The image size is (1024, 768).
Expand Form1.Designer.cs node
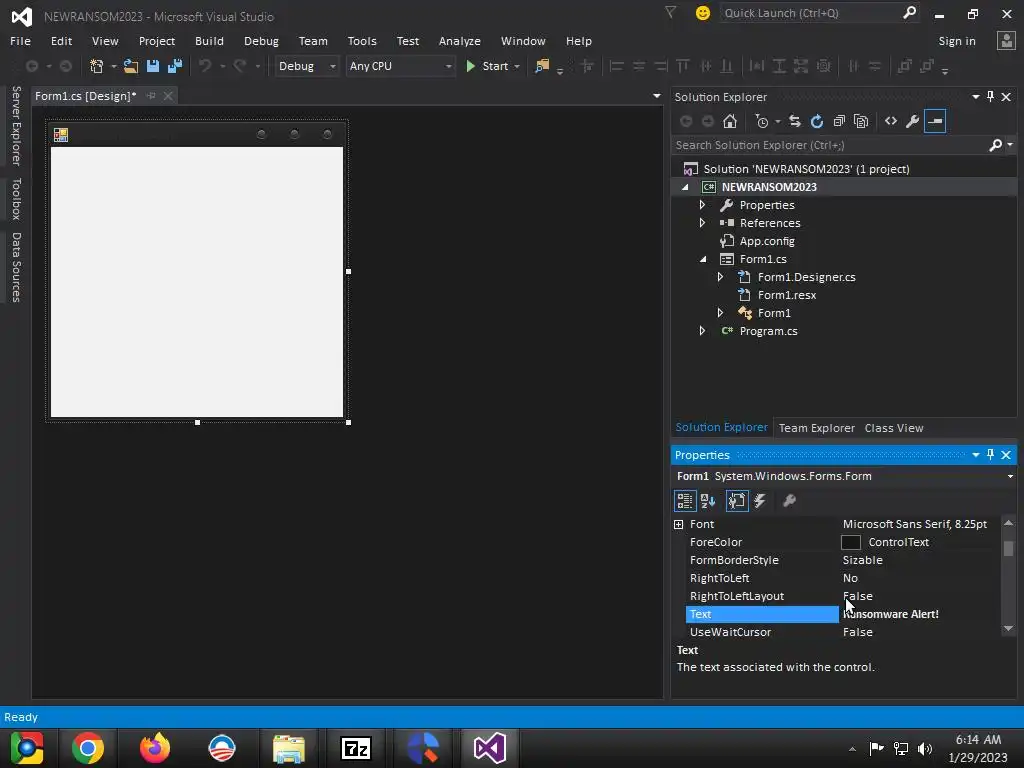tap(720, 277)
